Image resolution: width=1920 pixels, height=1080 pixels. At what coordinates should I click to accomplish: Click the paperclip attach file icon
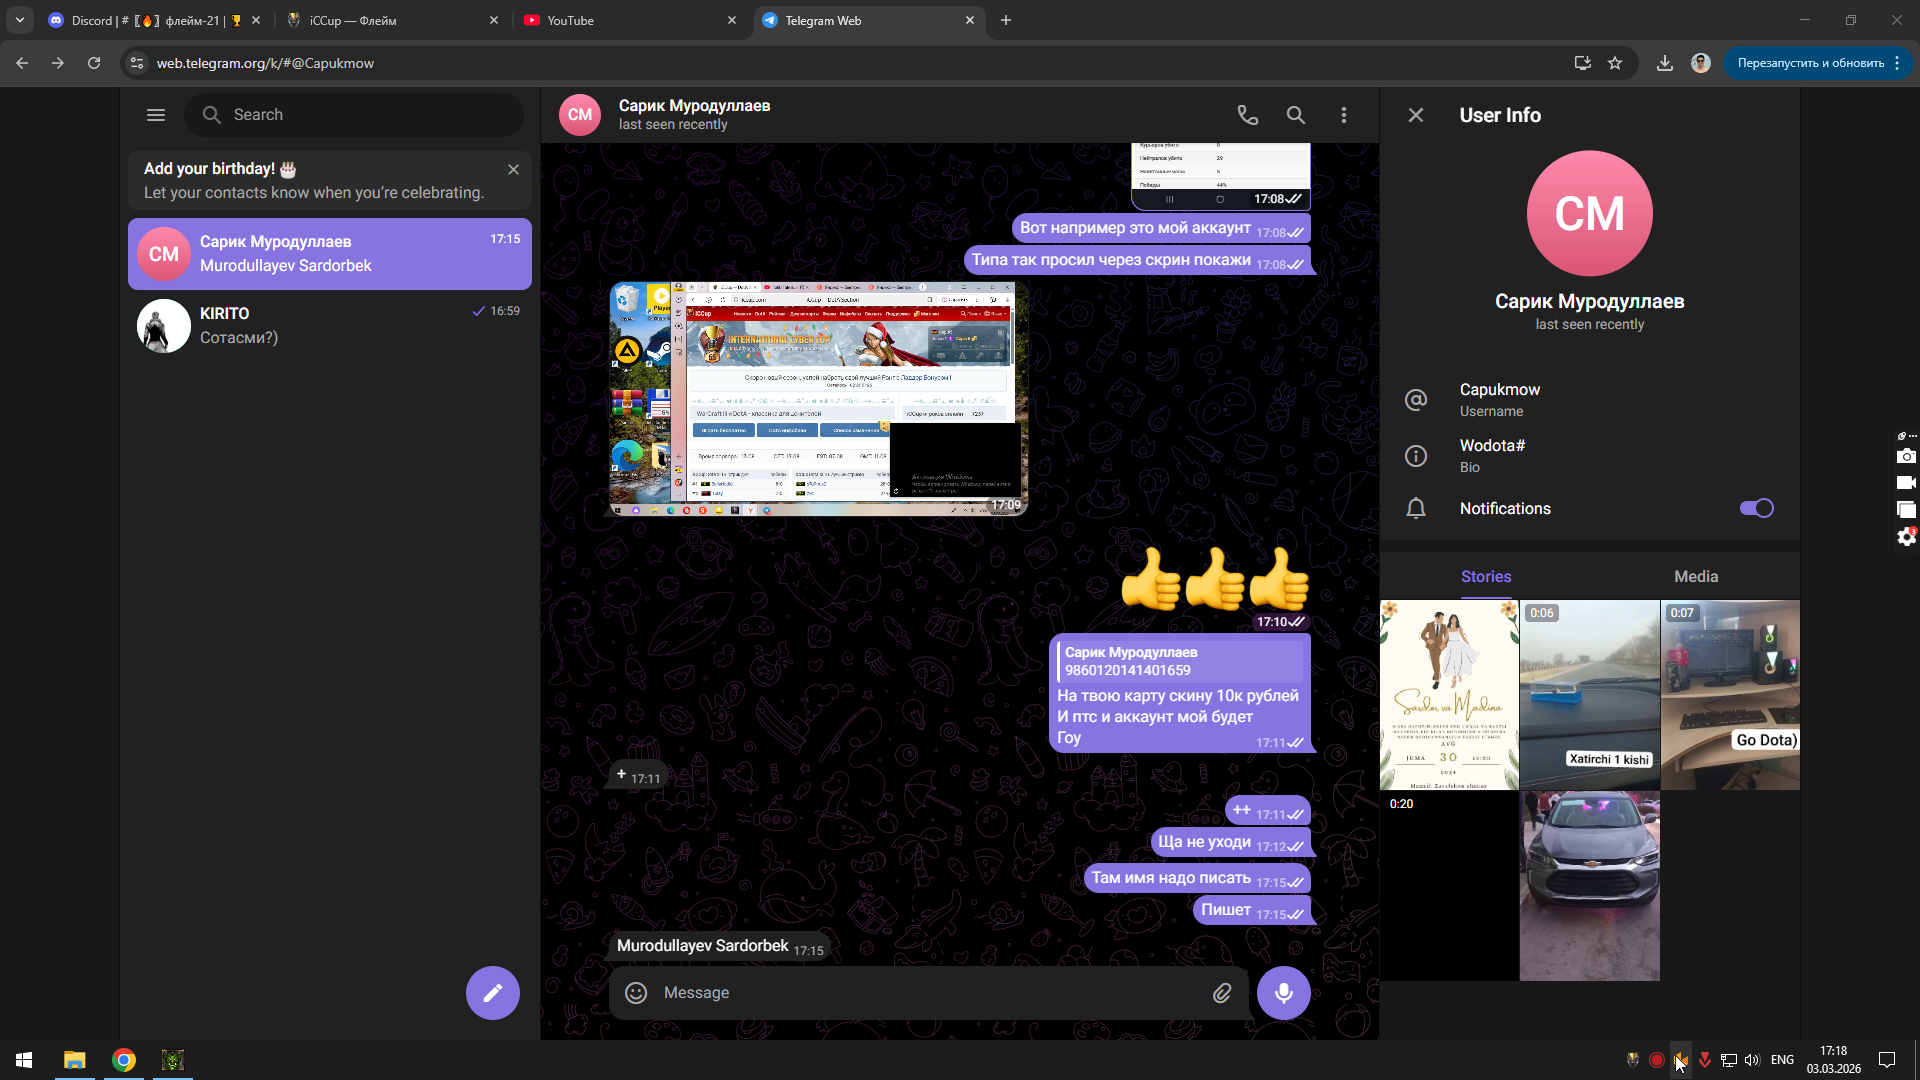[1222, 993]
